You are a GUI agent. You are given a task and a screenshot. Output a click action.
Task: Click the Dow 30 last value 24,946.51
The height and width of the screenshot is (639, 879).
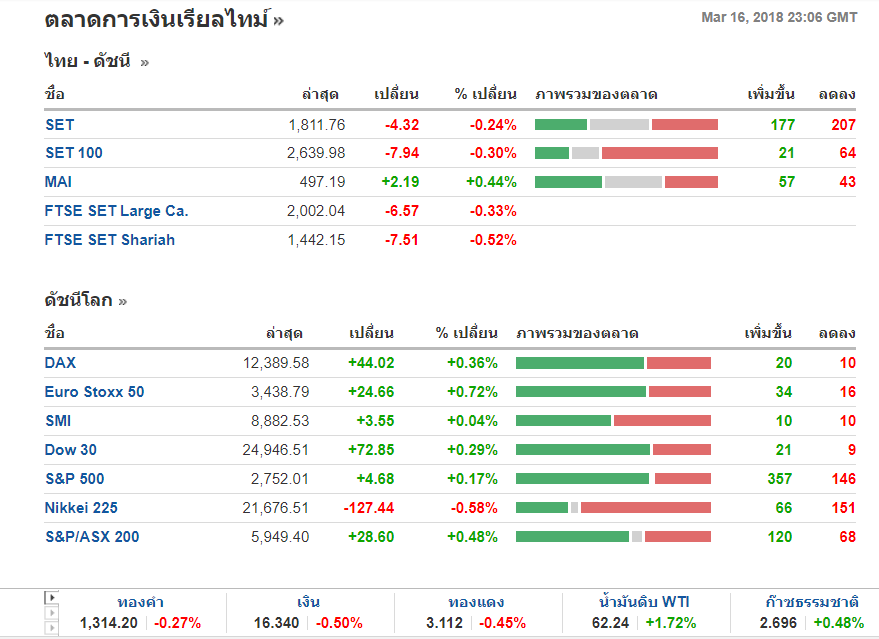point(276,450)
